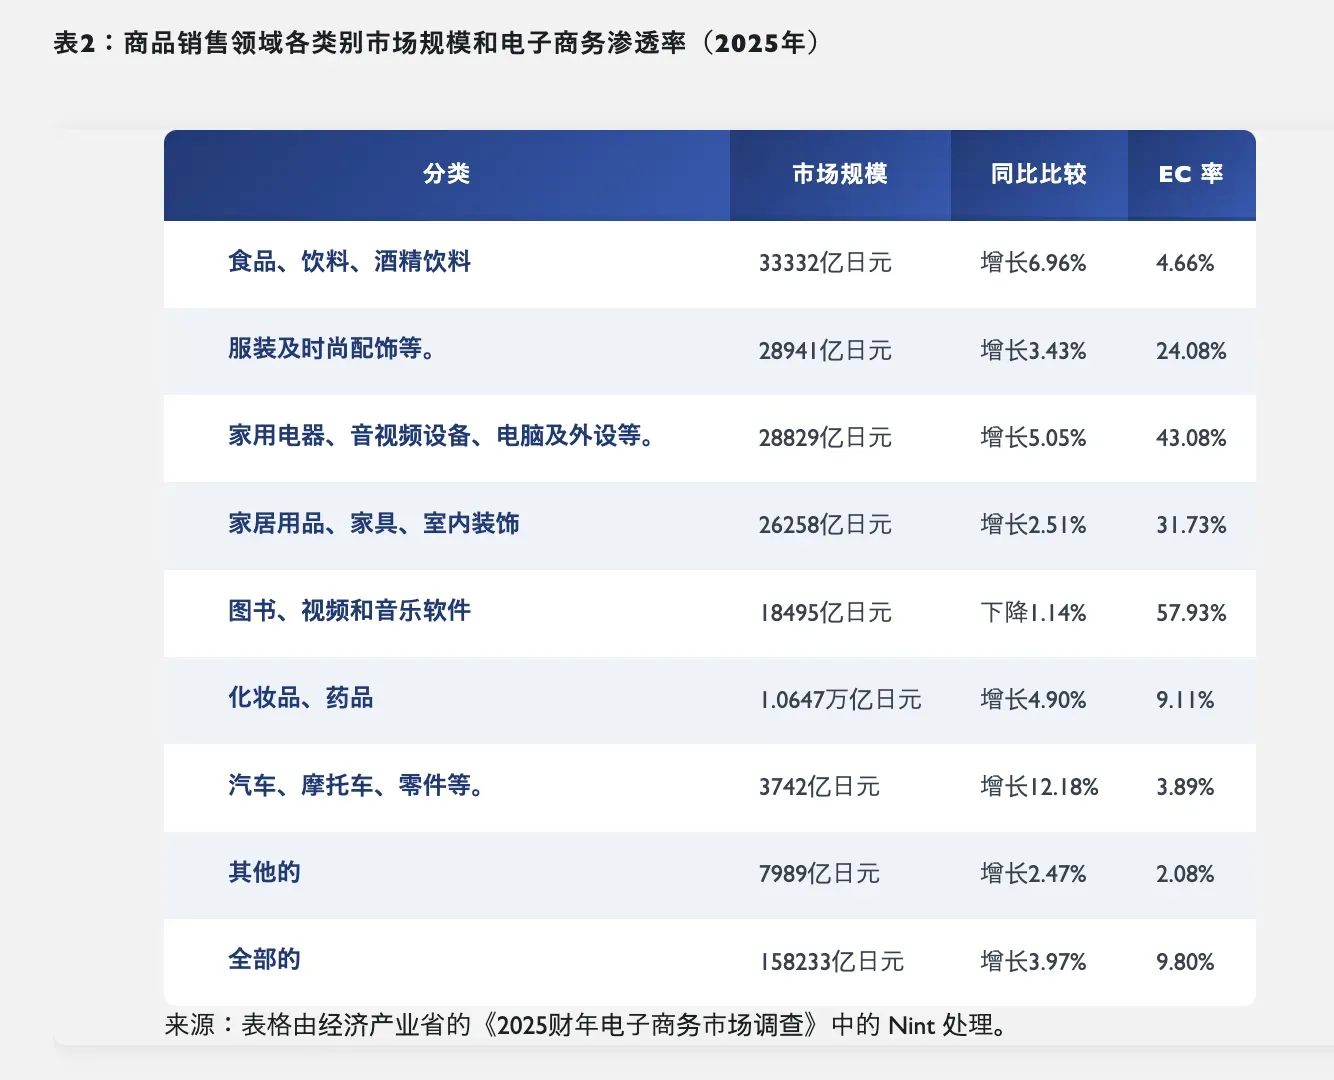The image size is (1334, 1080).
Task: Select the row label "家用电器、音视频设备、电脑及外设等。"
Action: coord(441,436)
